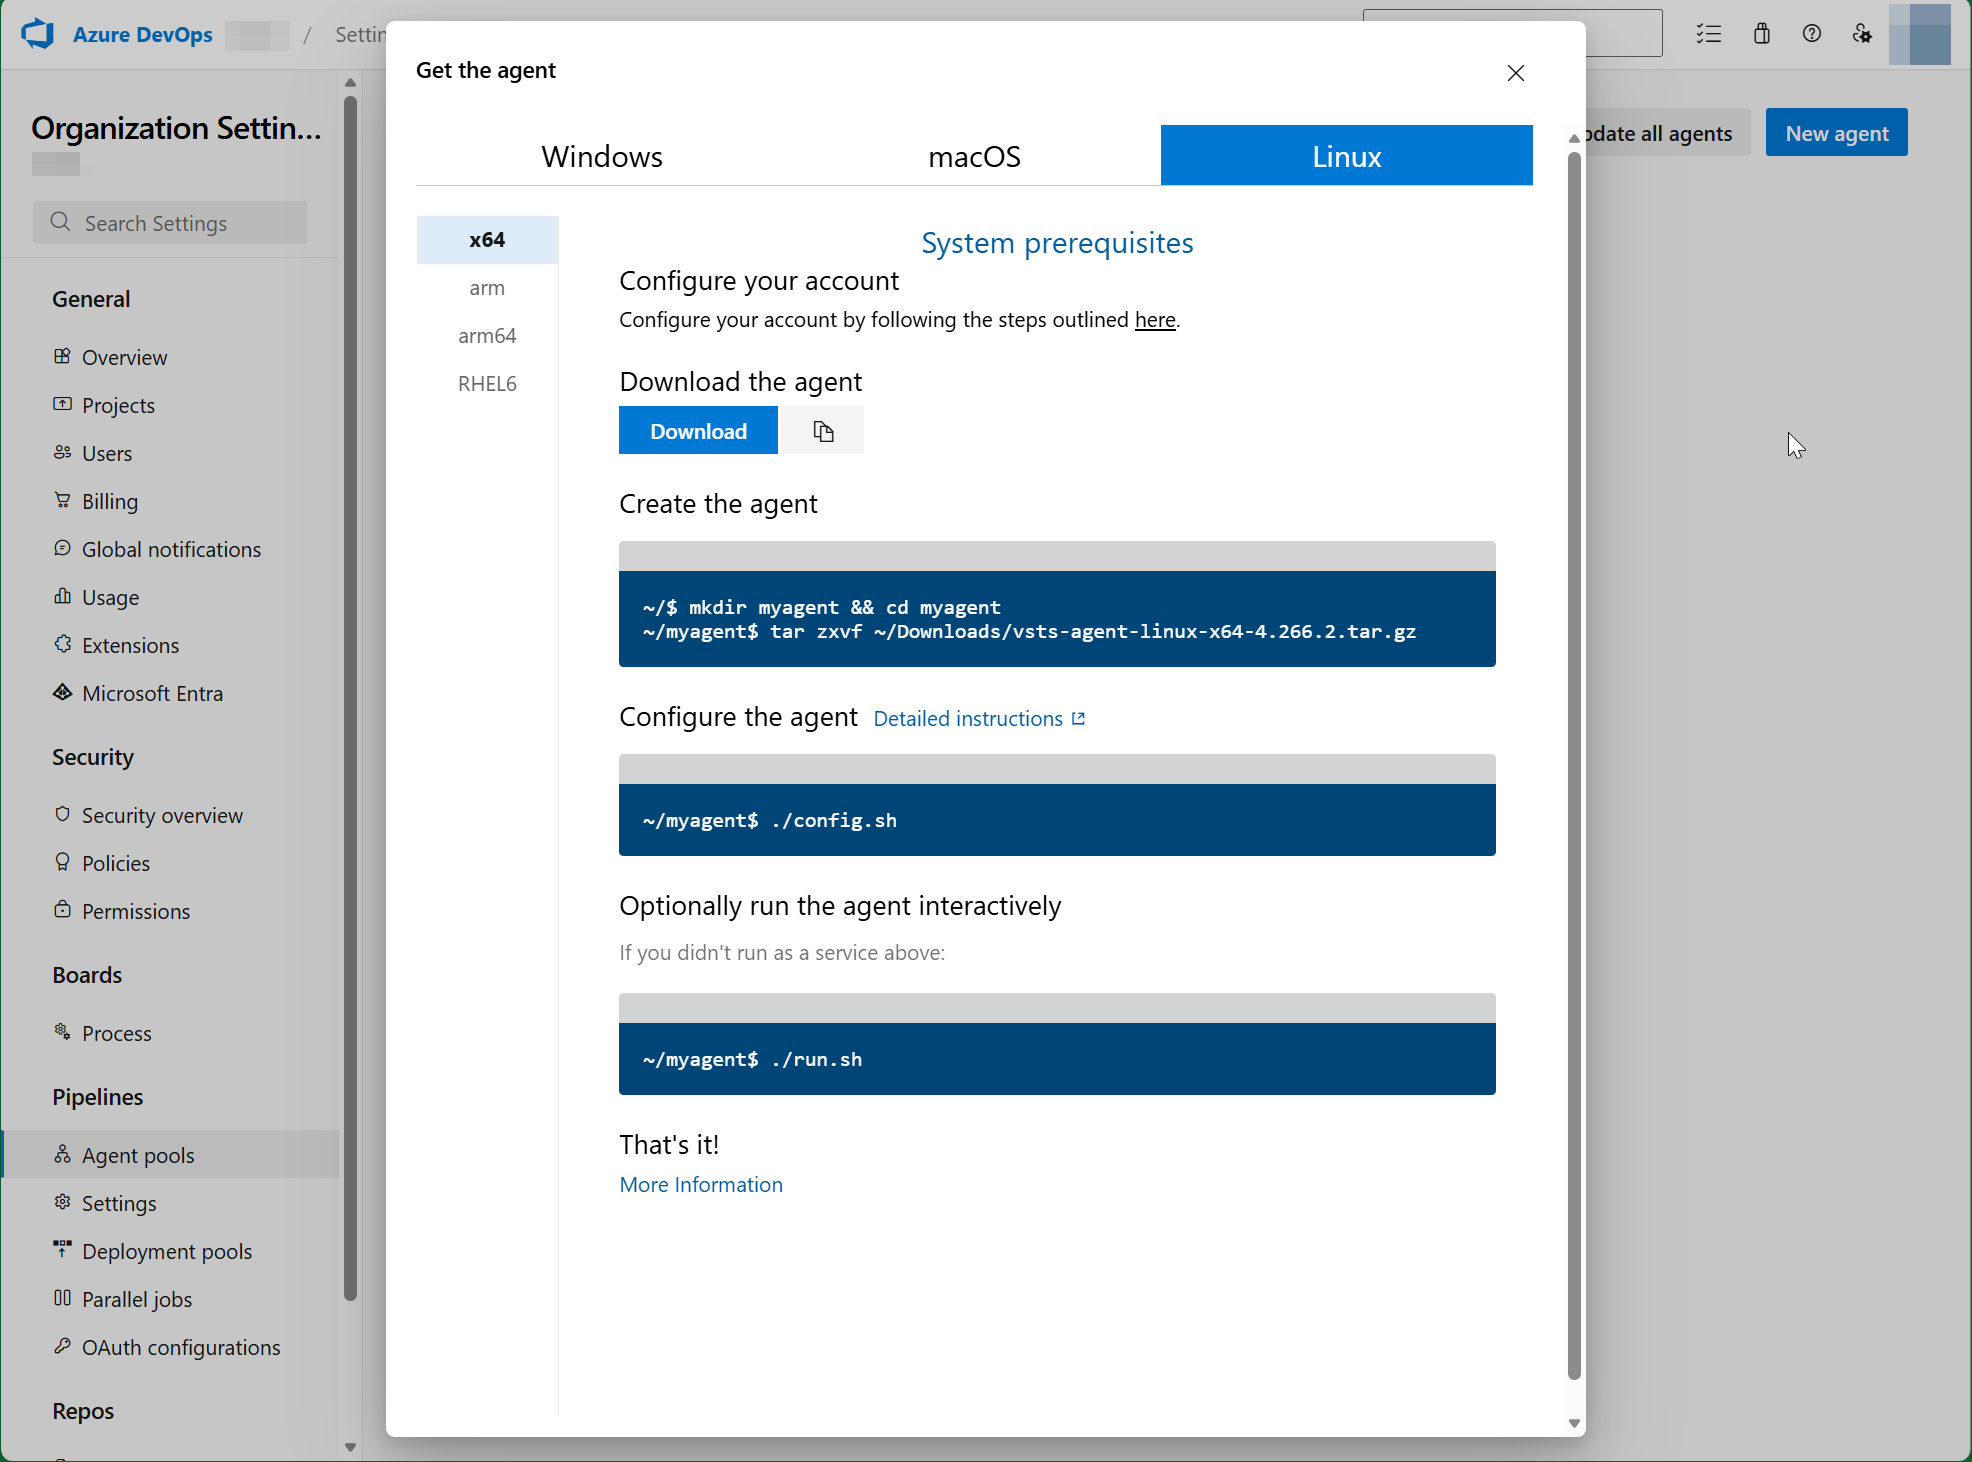
Task: Switch to the macOS tab
Action: 974,156
